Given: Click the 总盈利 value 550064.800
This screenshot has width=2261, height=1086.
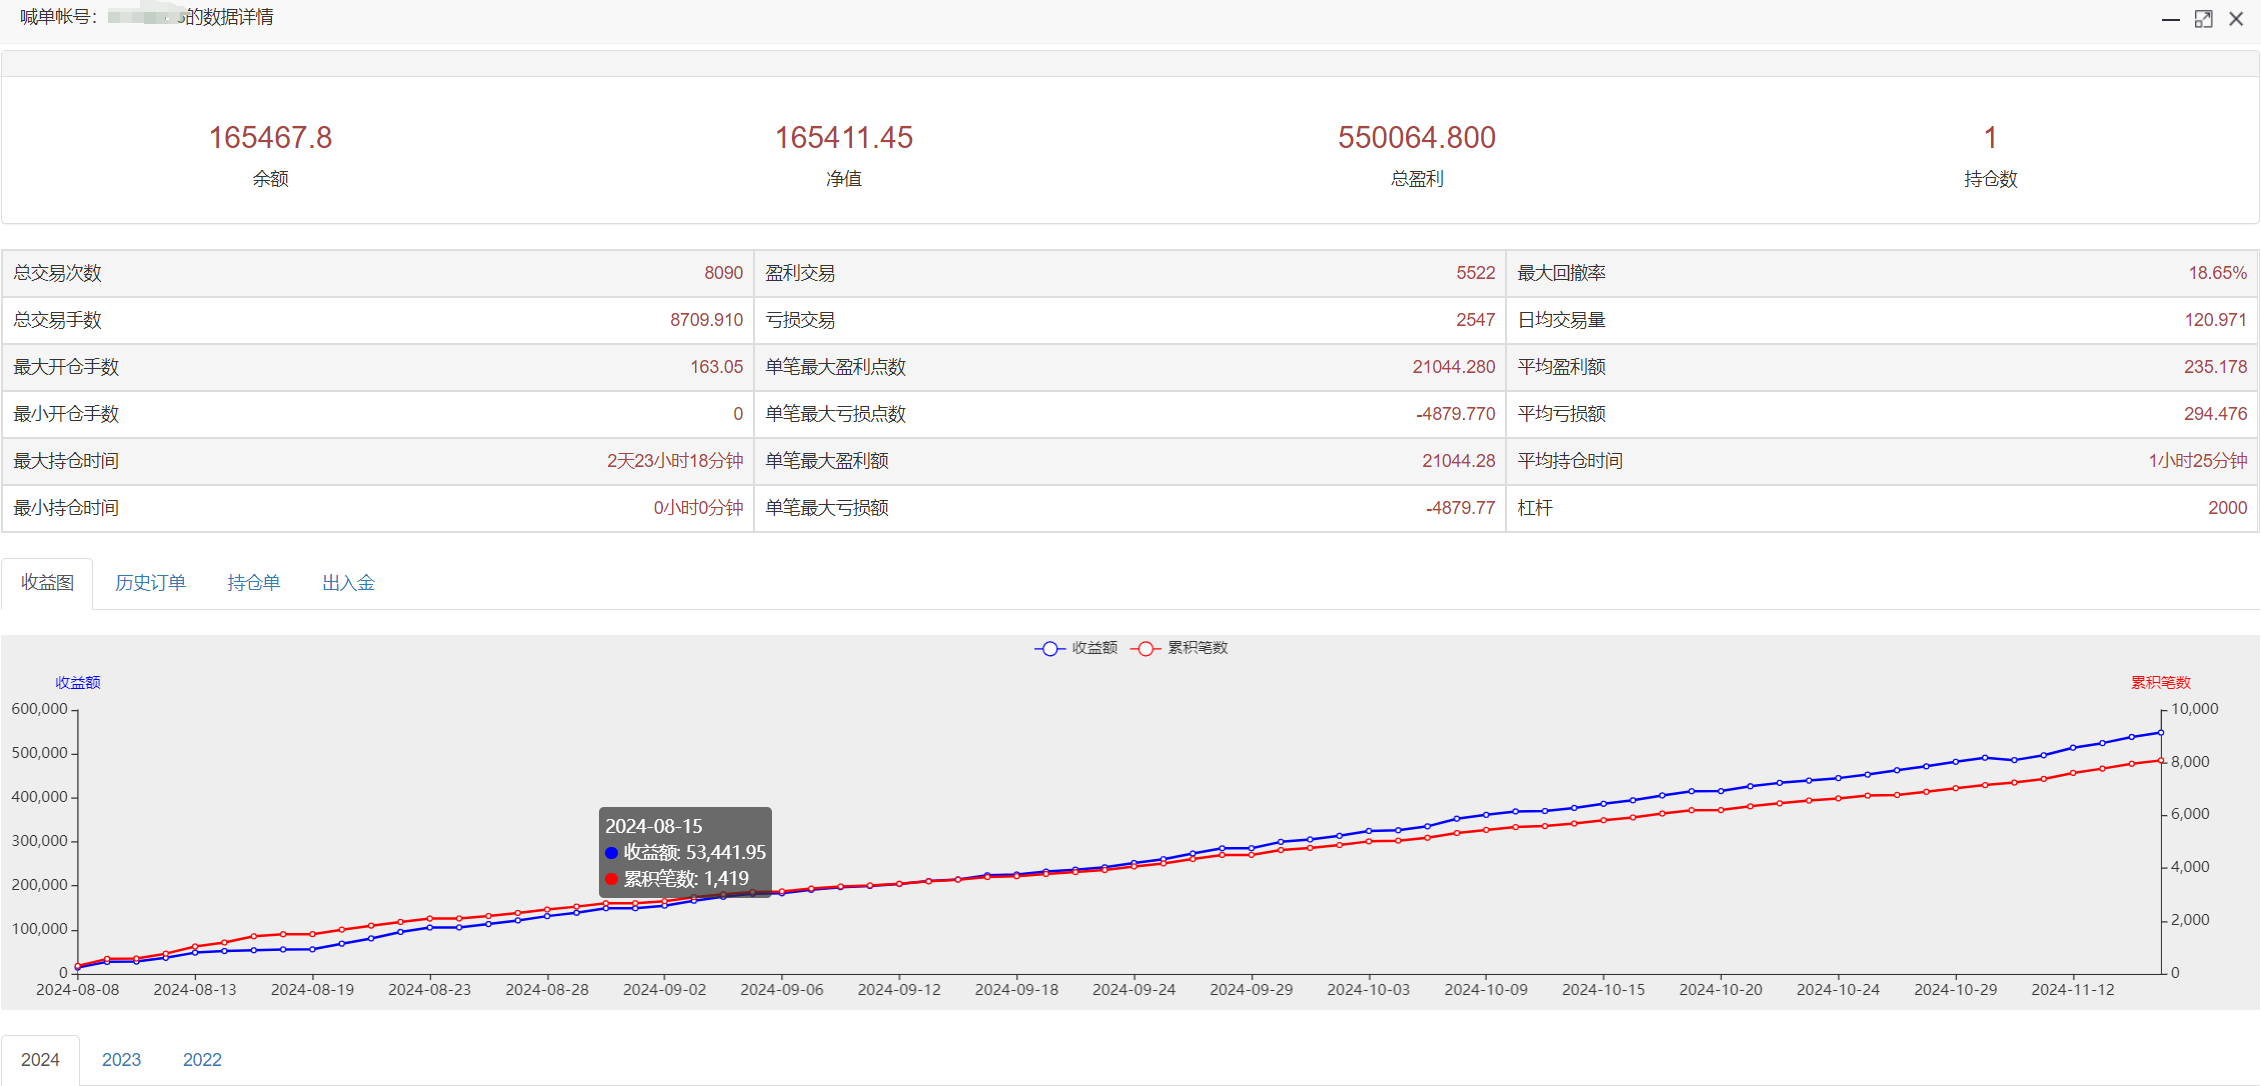Looking at the screenshot, I should pyautogui.click(x=1416, y=137).
